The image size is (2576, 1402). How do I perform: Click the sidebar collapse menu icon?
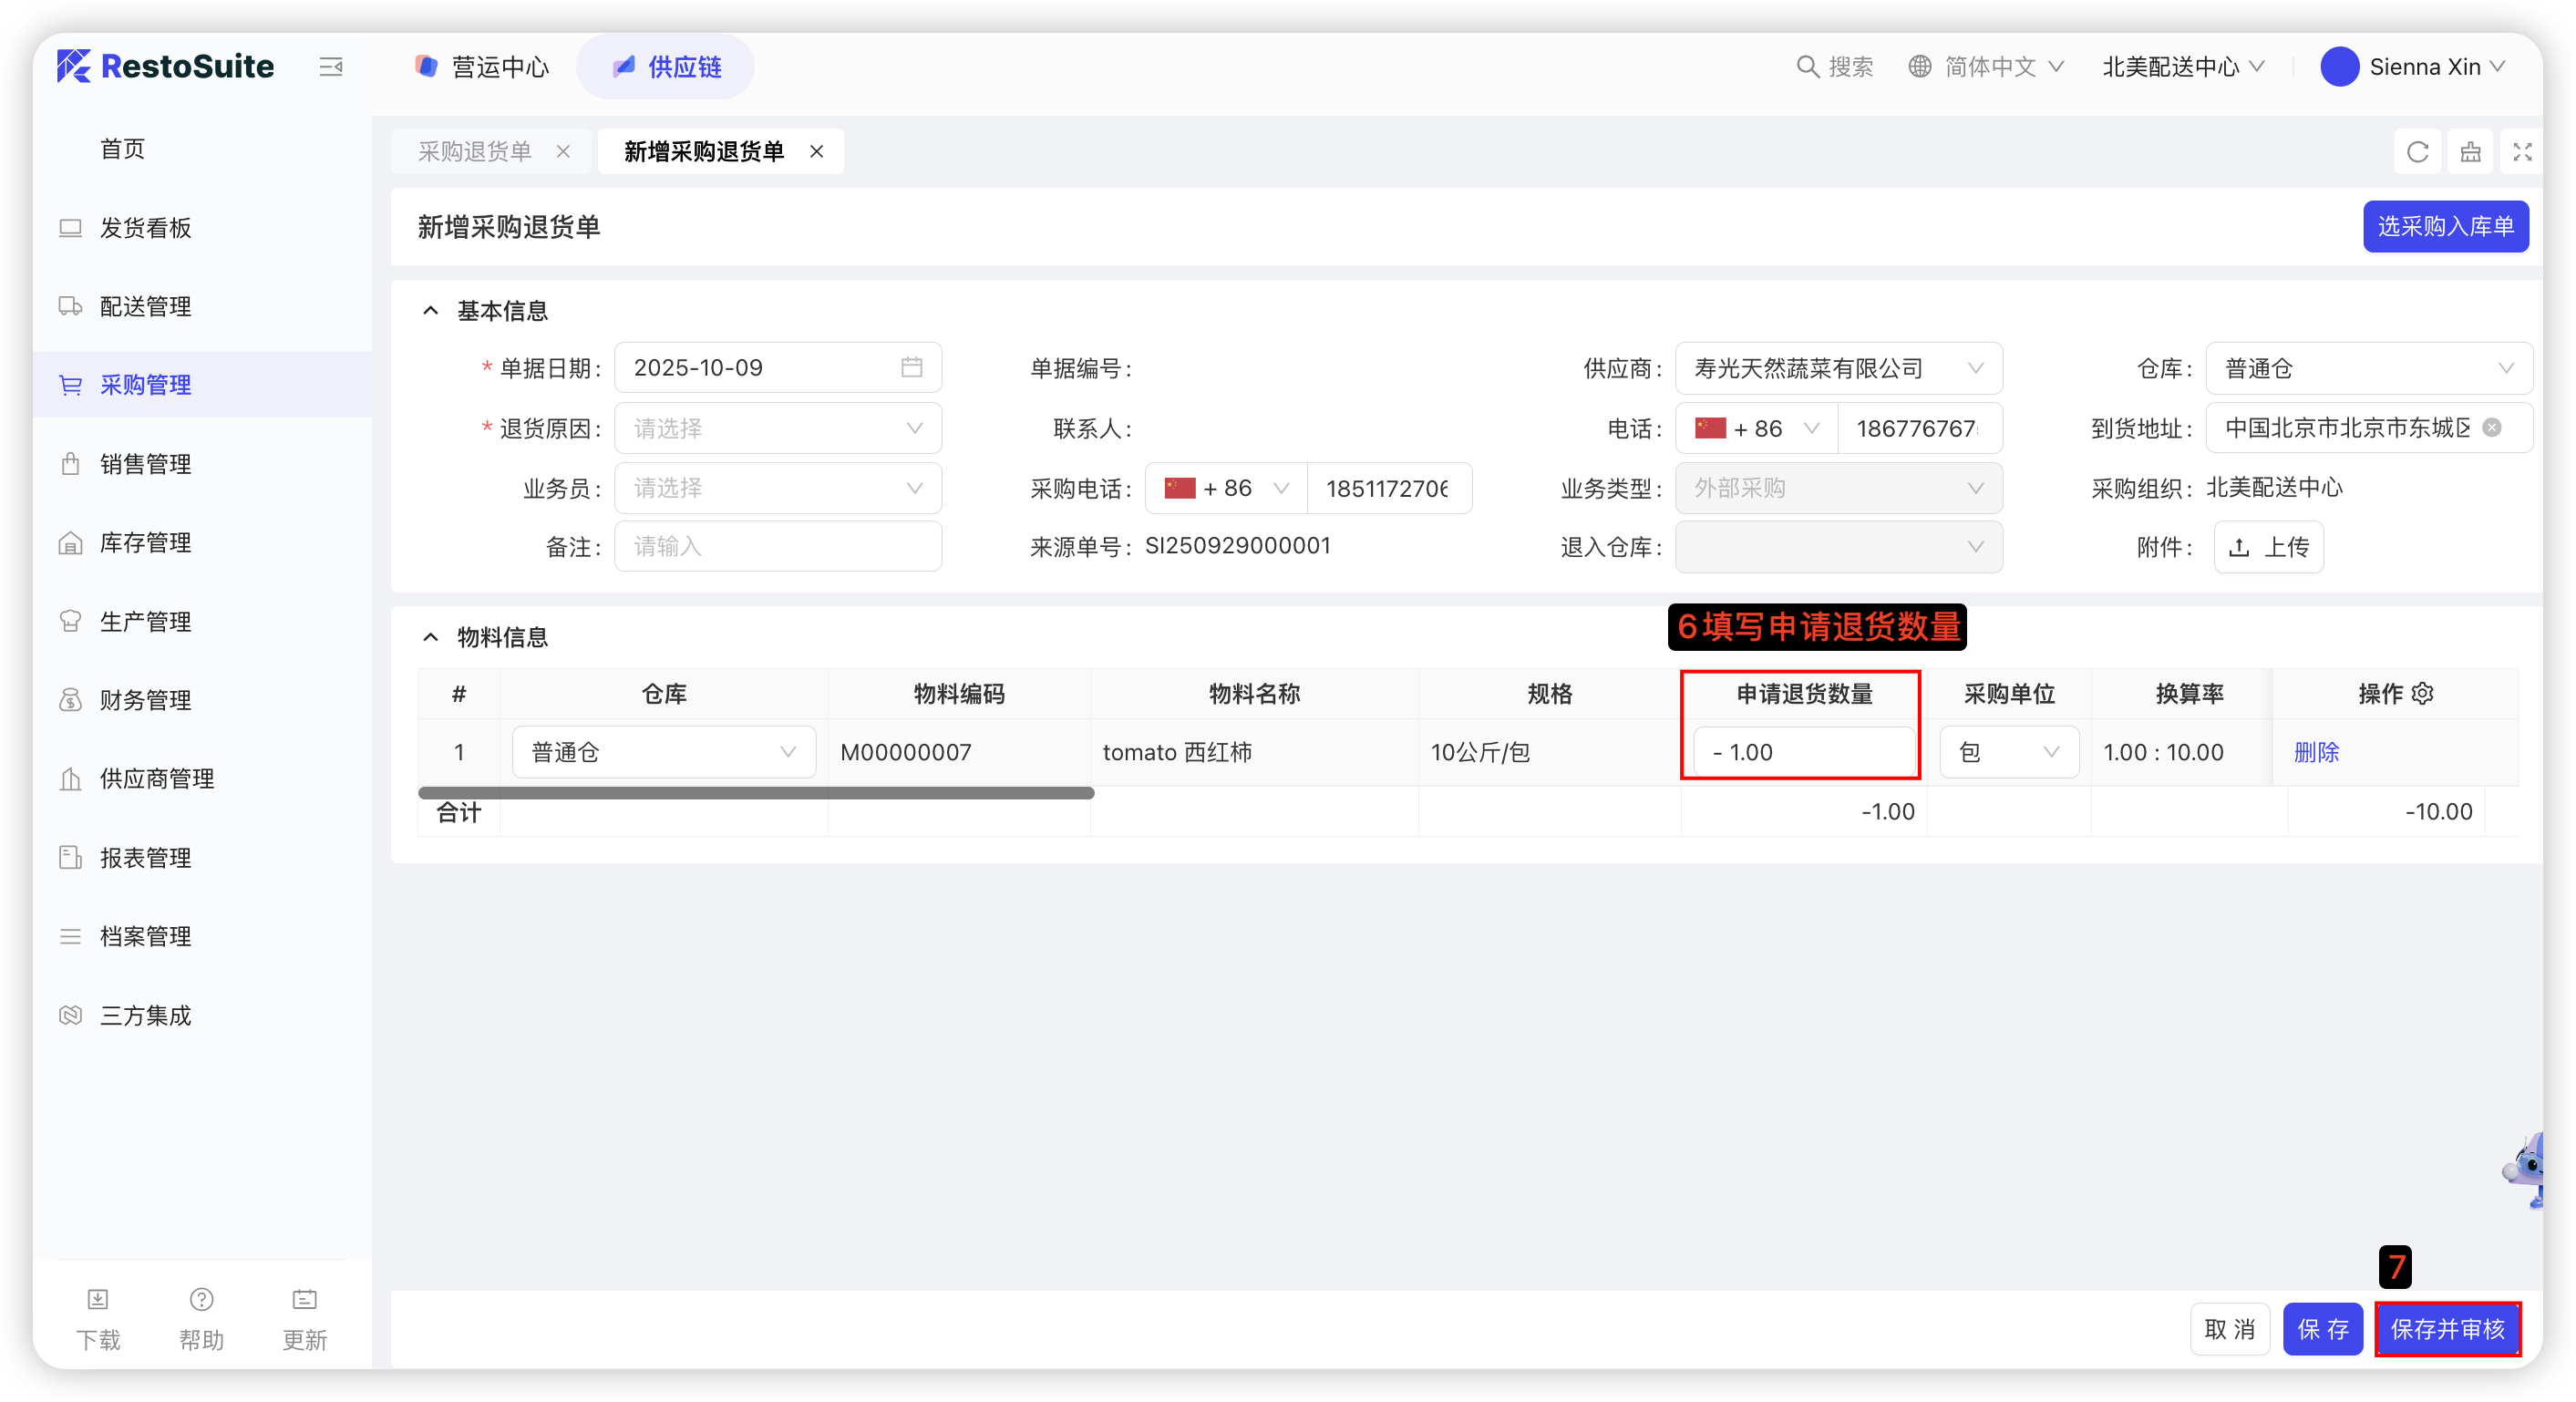(x=331, y=67)
